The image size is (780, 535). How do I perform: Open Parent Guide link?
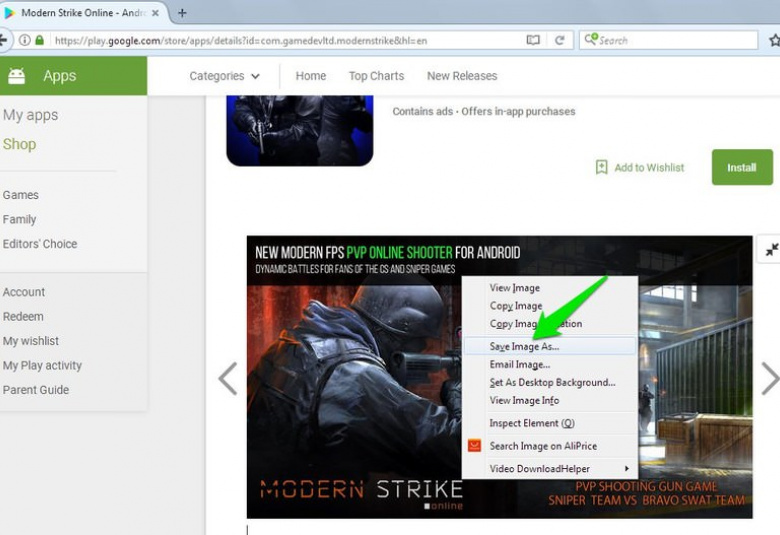(x=36, y=390)
